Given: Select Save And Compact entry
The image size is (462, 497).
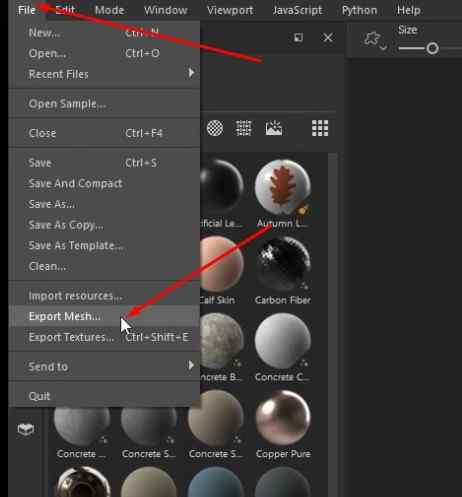Looking at the screenshot, I should [x=104, y=183].
